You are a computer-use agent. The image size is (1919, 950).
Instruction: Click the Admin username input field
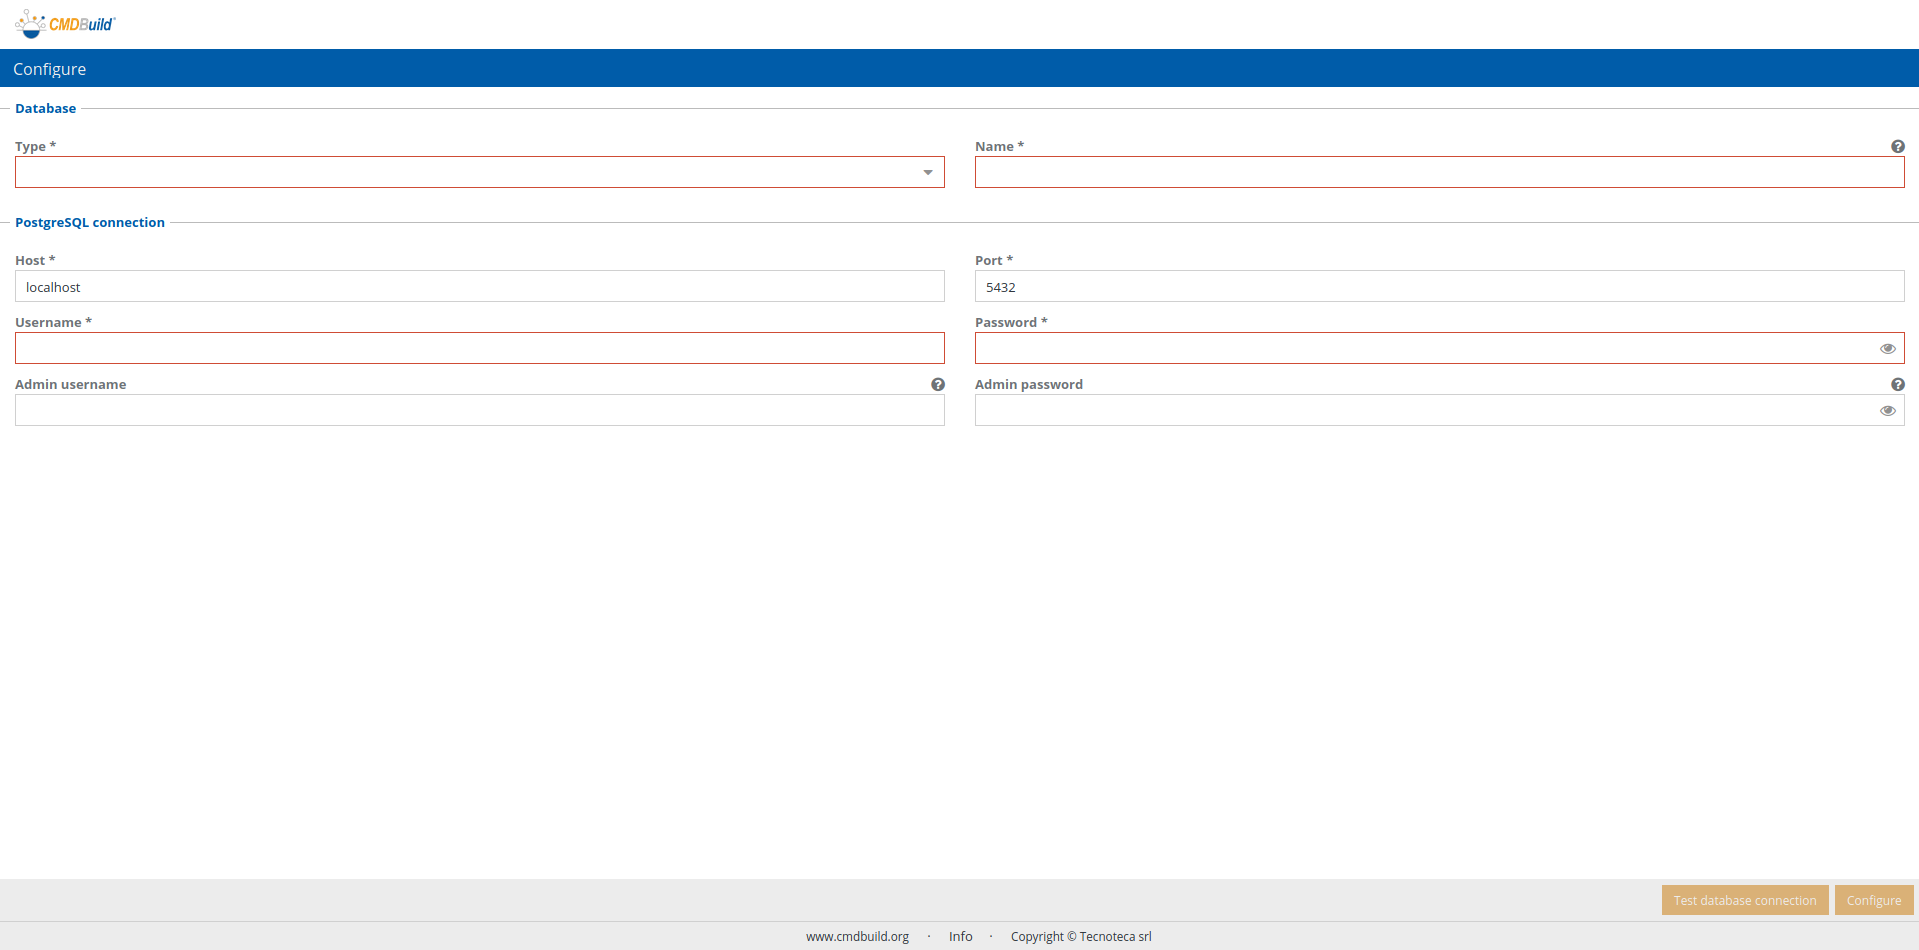coord(479,411)
